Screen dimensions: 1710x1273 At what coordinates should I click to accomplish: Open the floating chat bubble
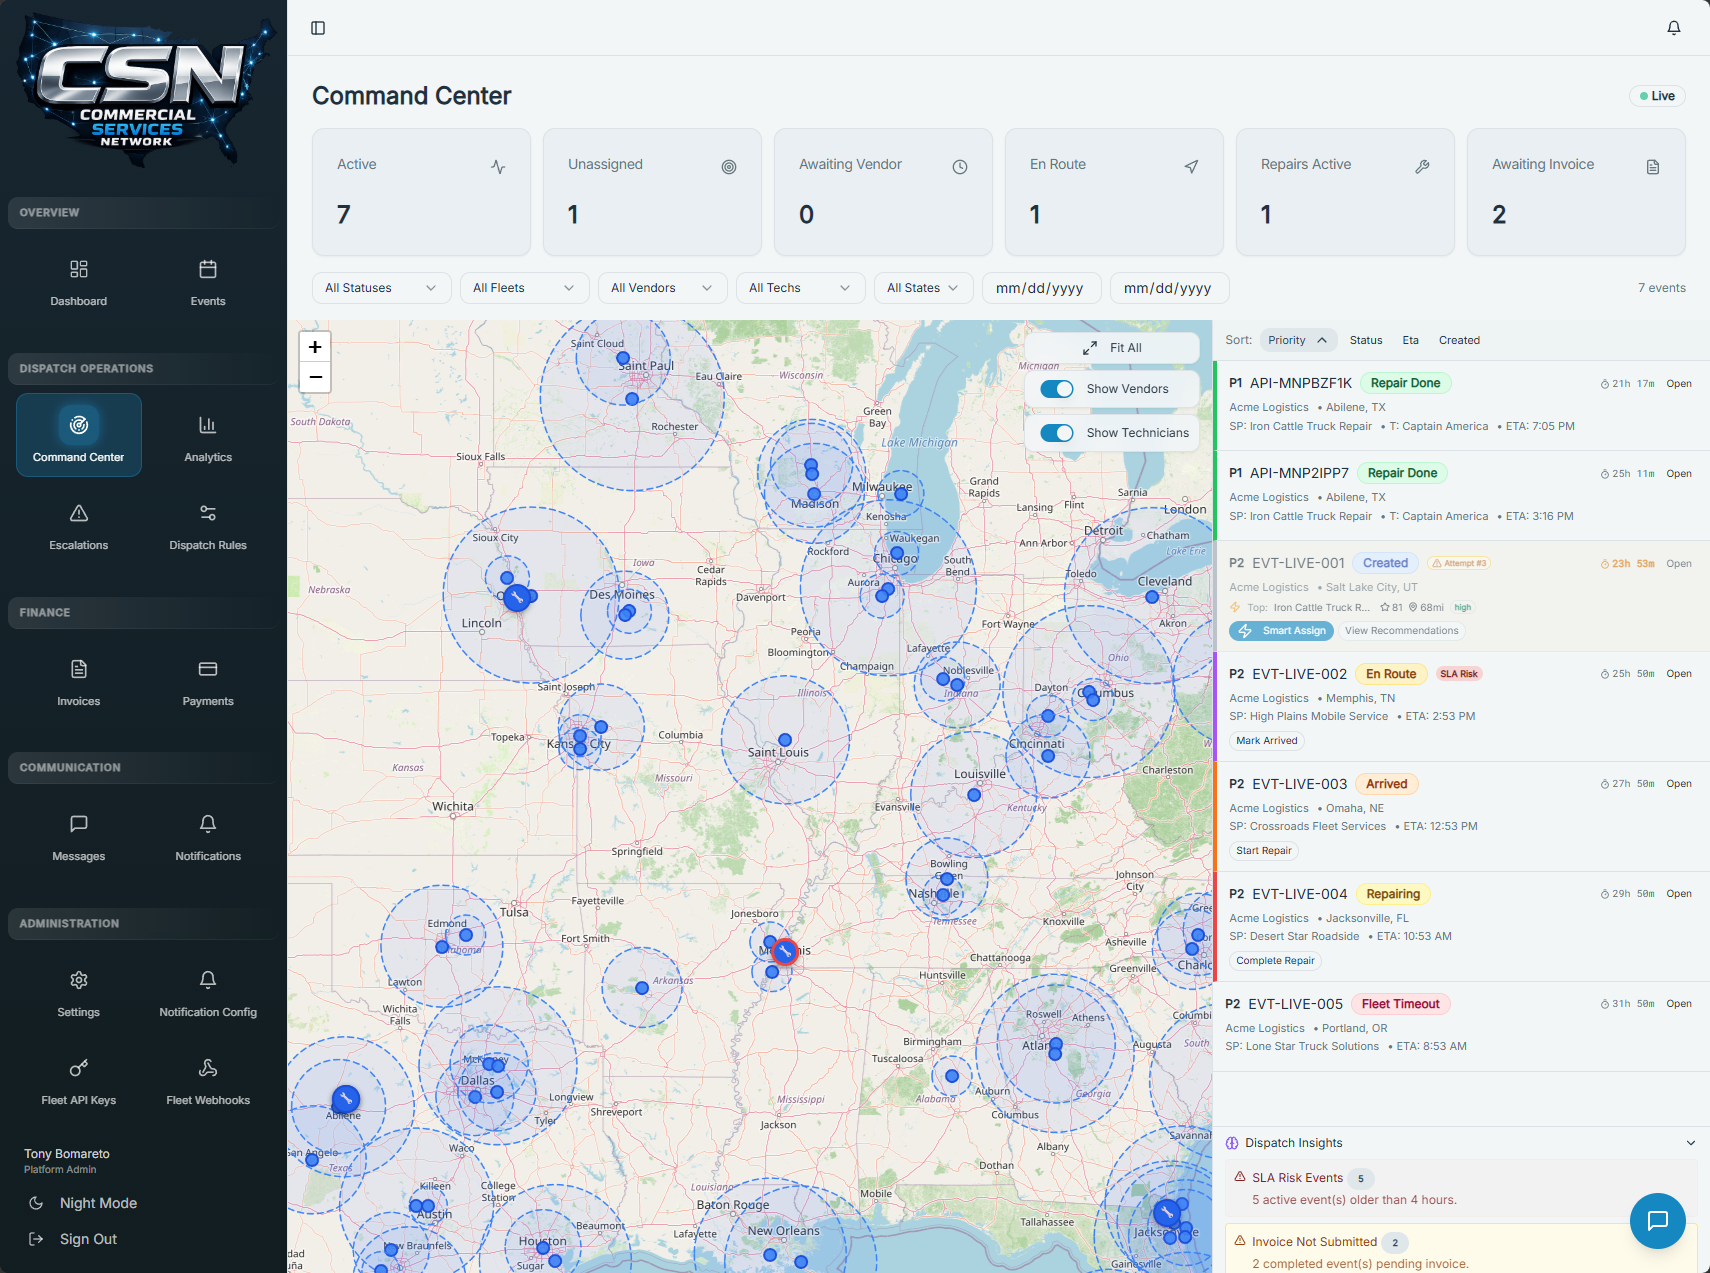point(1658,1221)
